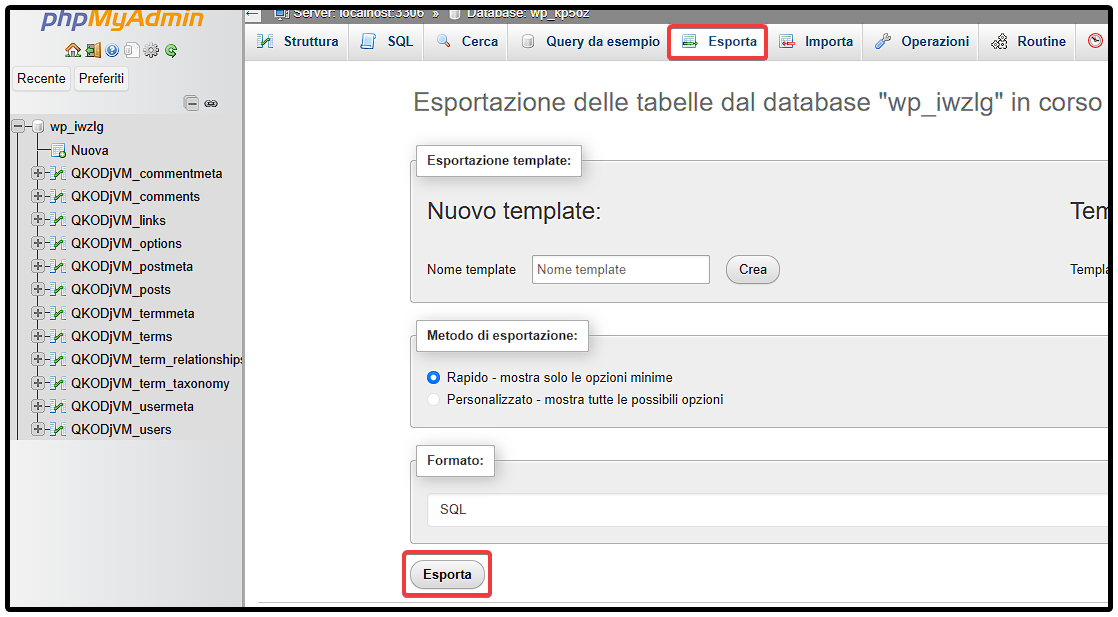Viewport: 1118px width, 617px height.
Task: Click the Esporta button at bottom
Action: tap(447, 574)
